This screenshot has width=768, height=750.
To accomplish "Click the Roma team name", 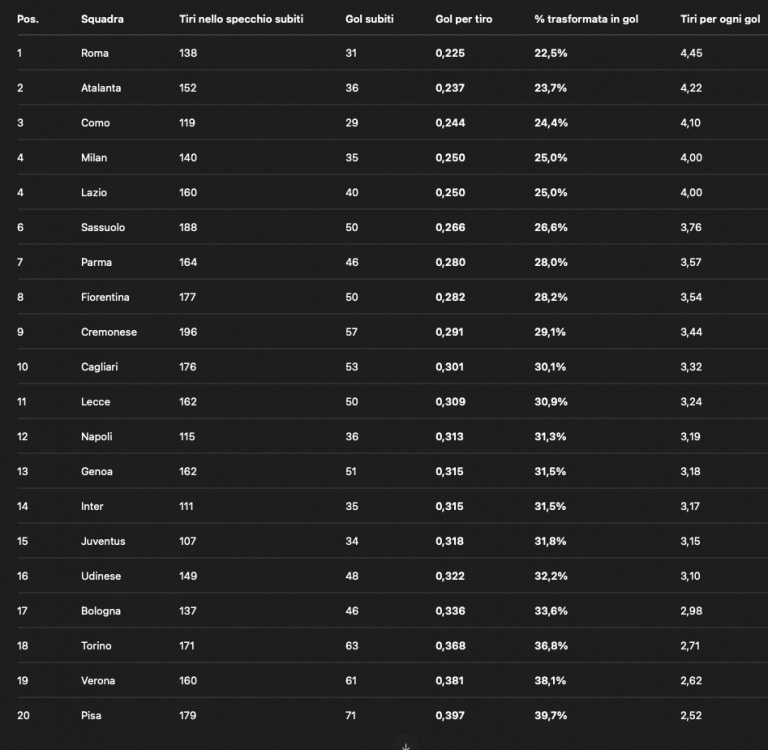I will pos(95,53).
